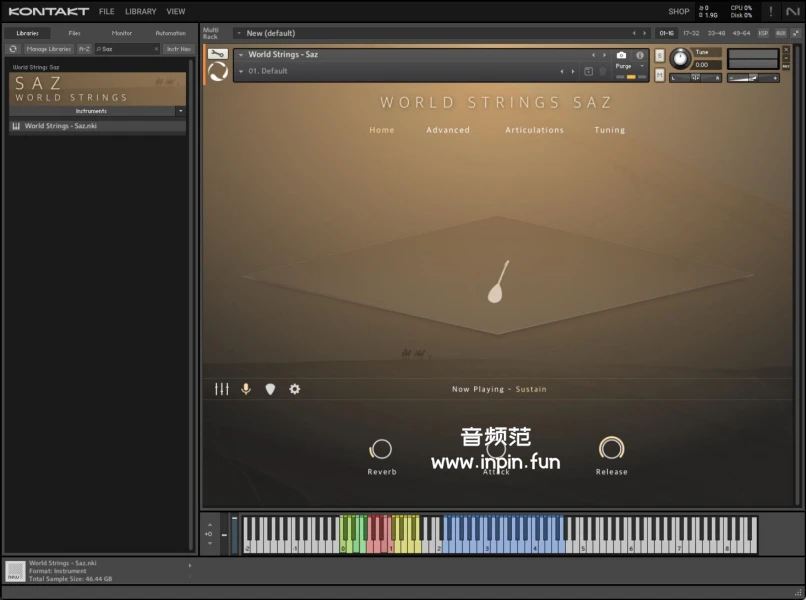
Task: Toggle A-Z library sorting
Action: pyautogui.click(x=84, y=49)
